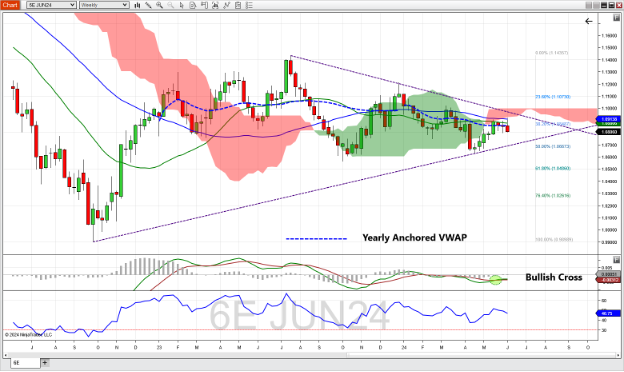This screenshot has height=372, width=624.
Task: Click the black 1.08903 price marker
Action: [609, 132]
